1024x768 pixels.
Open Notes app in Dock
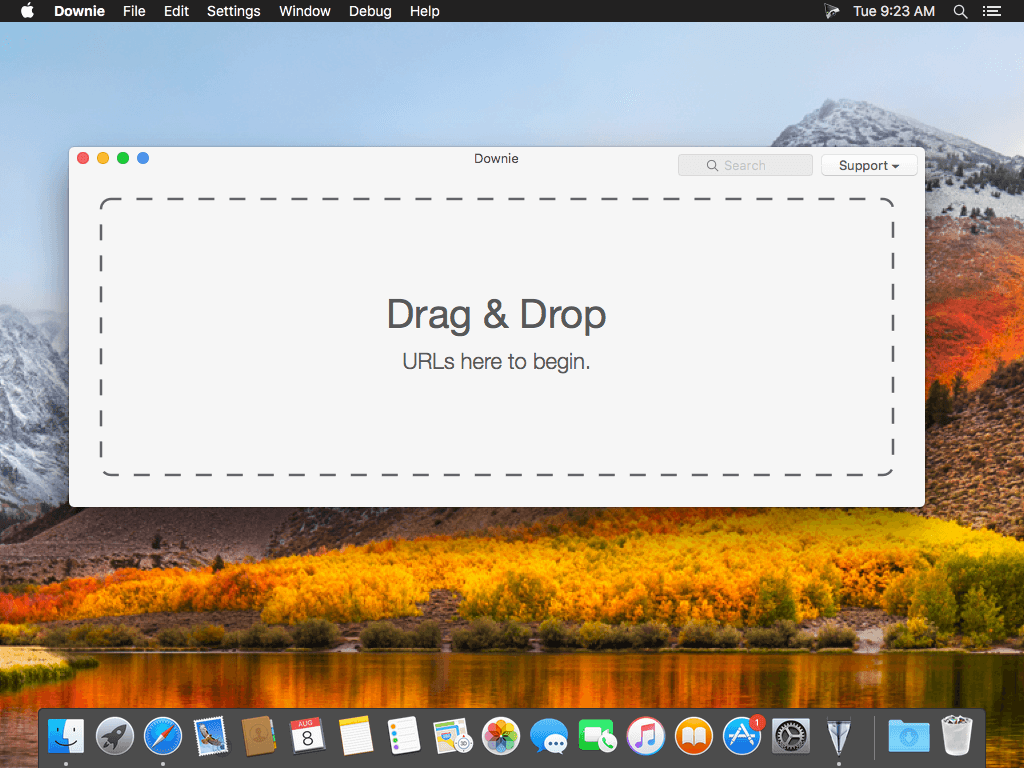coord(356,736)
